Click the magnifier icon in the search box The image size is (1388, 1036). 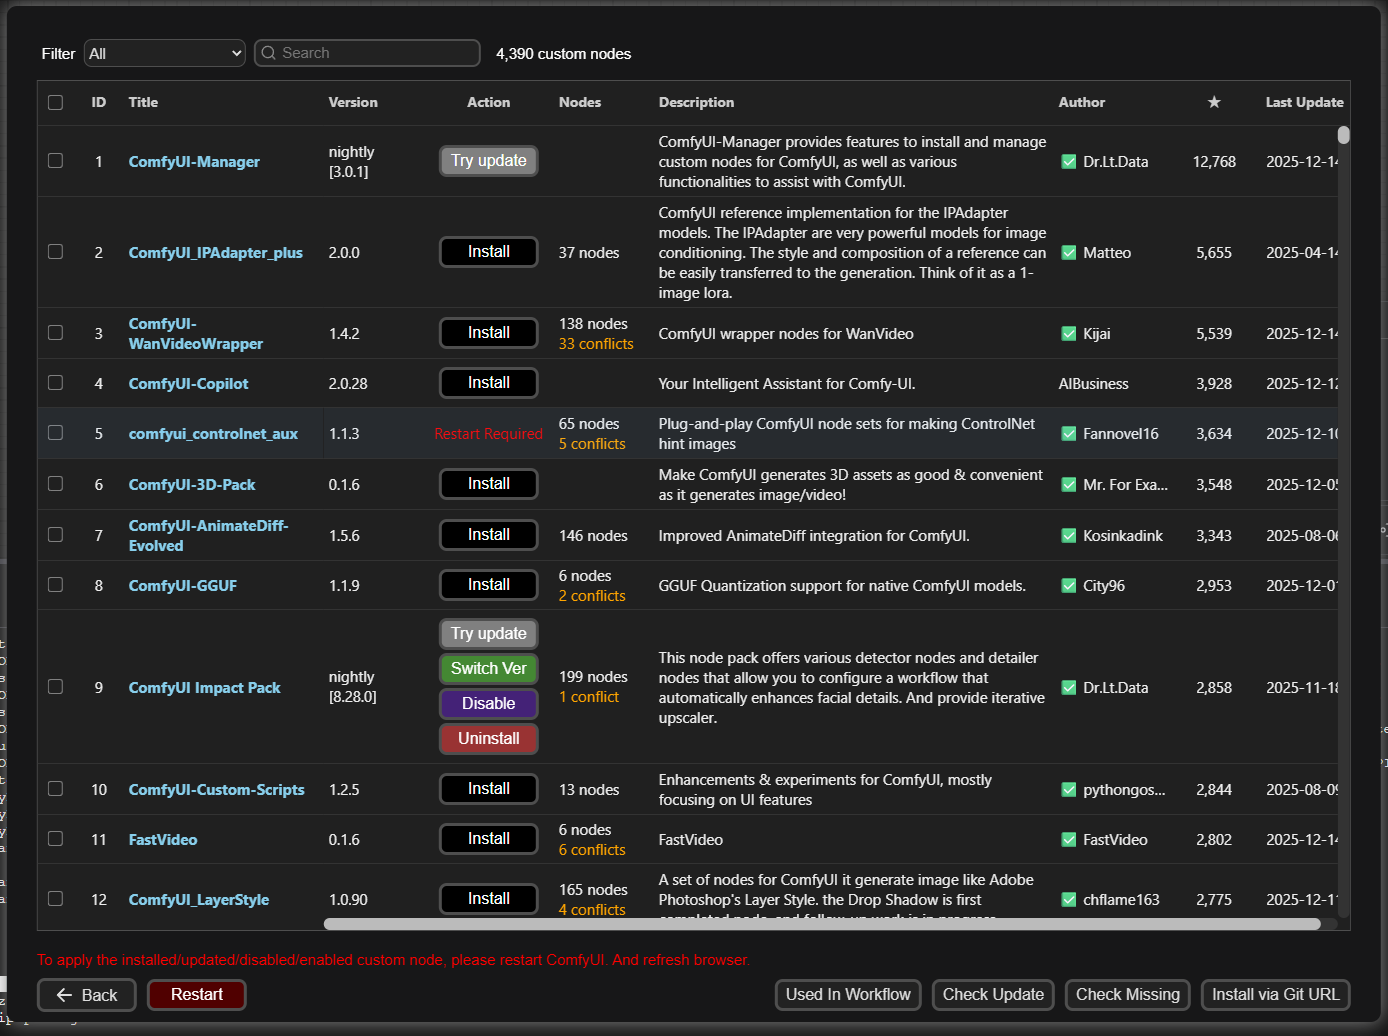tap(268, 53)
